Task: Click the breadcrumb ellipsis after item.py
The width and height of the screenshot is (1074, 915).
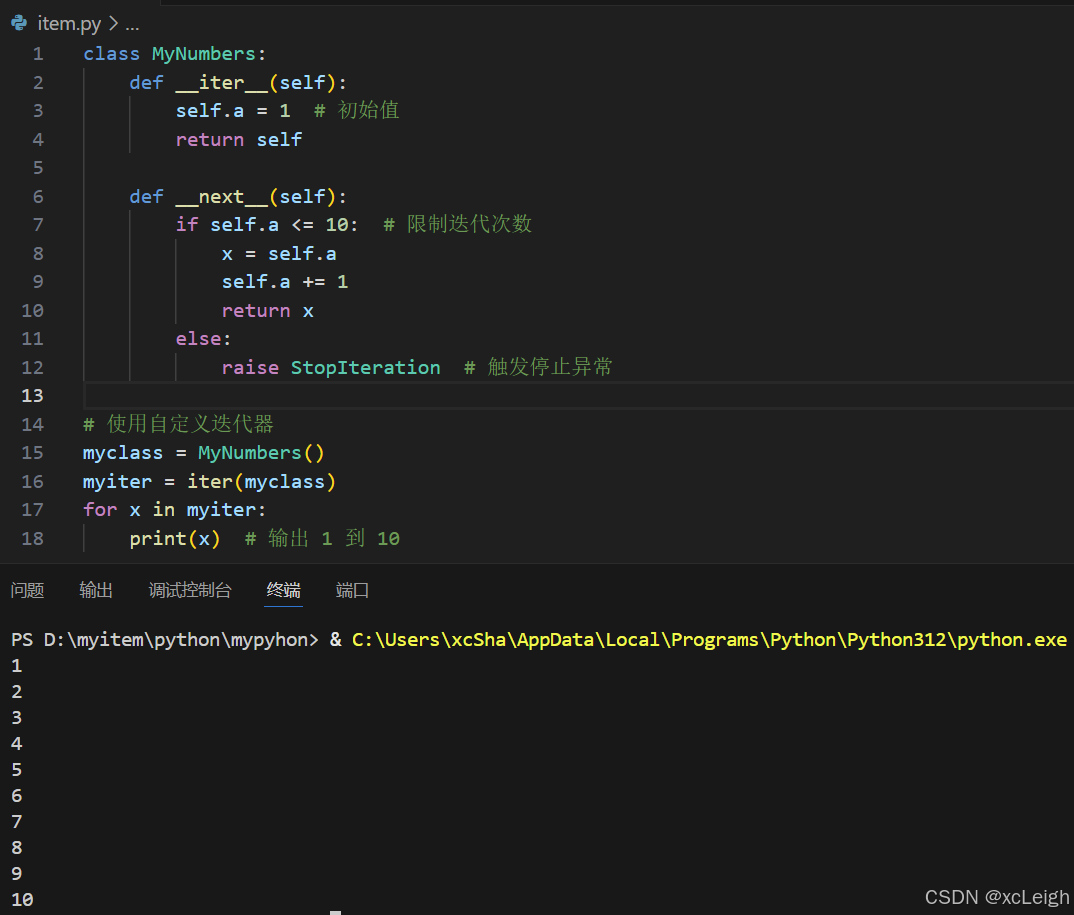Action: pyautogui.click(x=132, y=25)
